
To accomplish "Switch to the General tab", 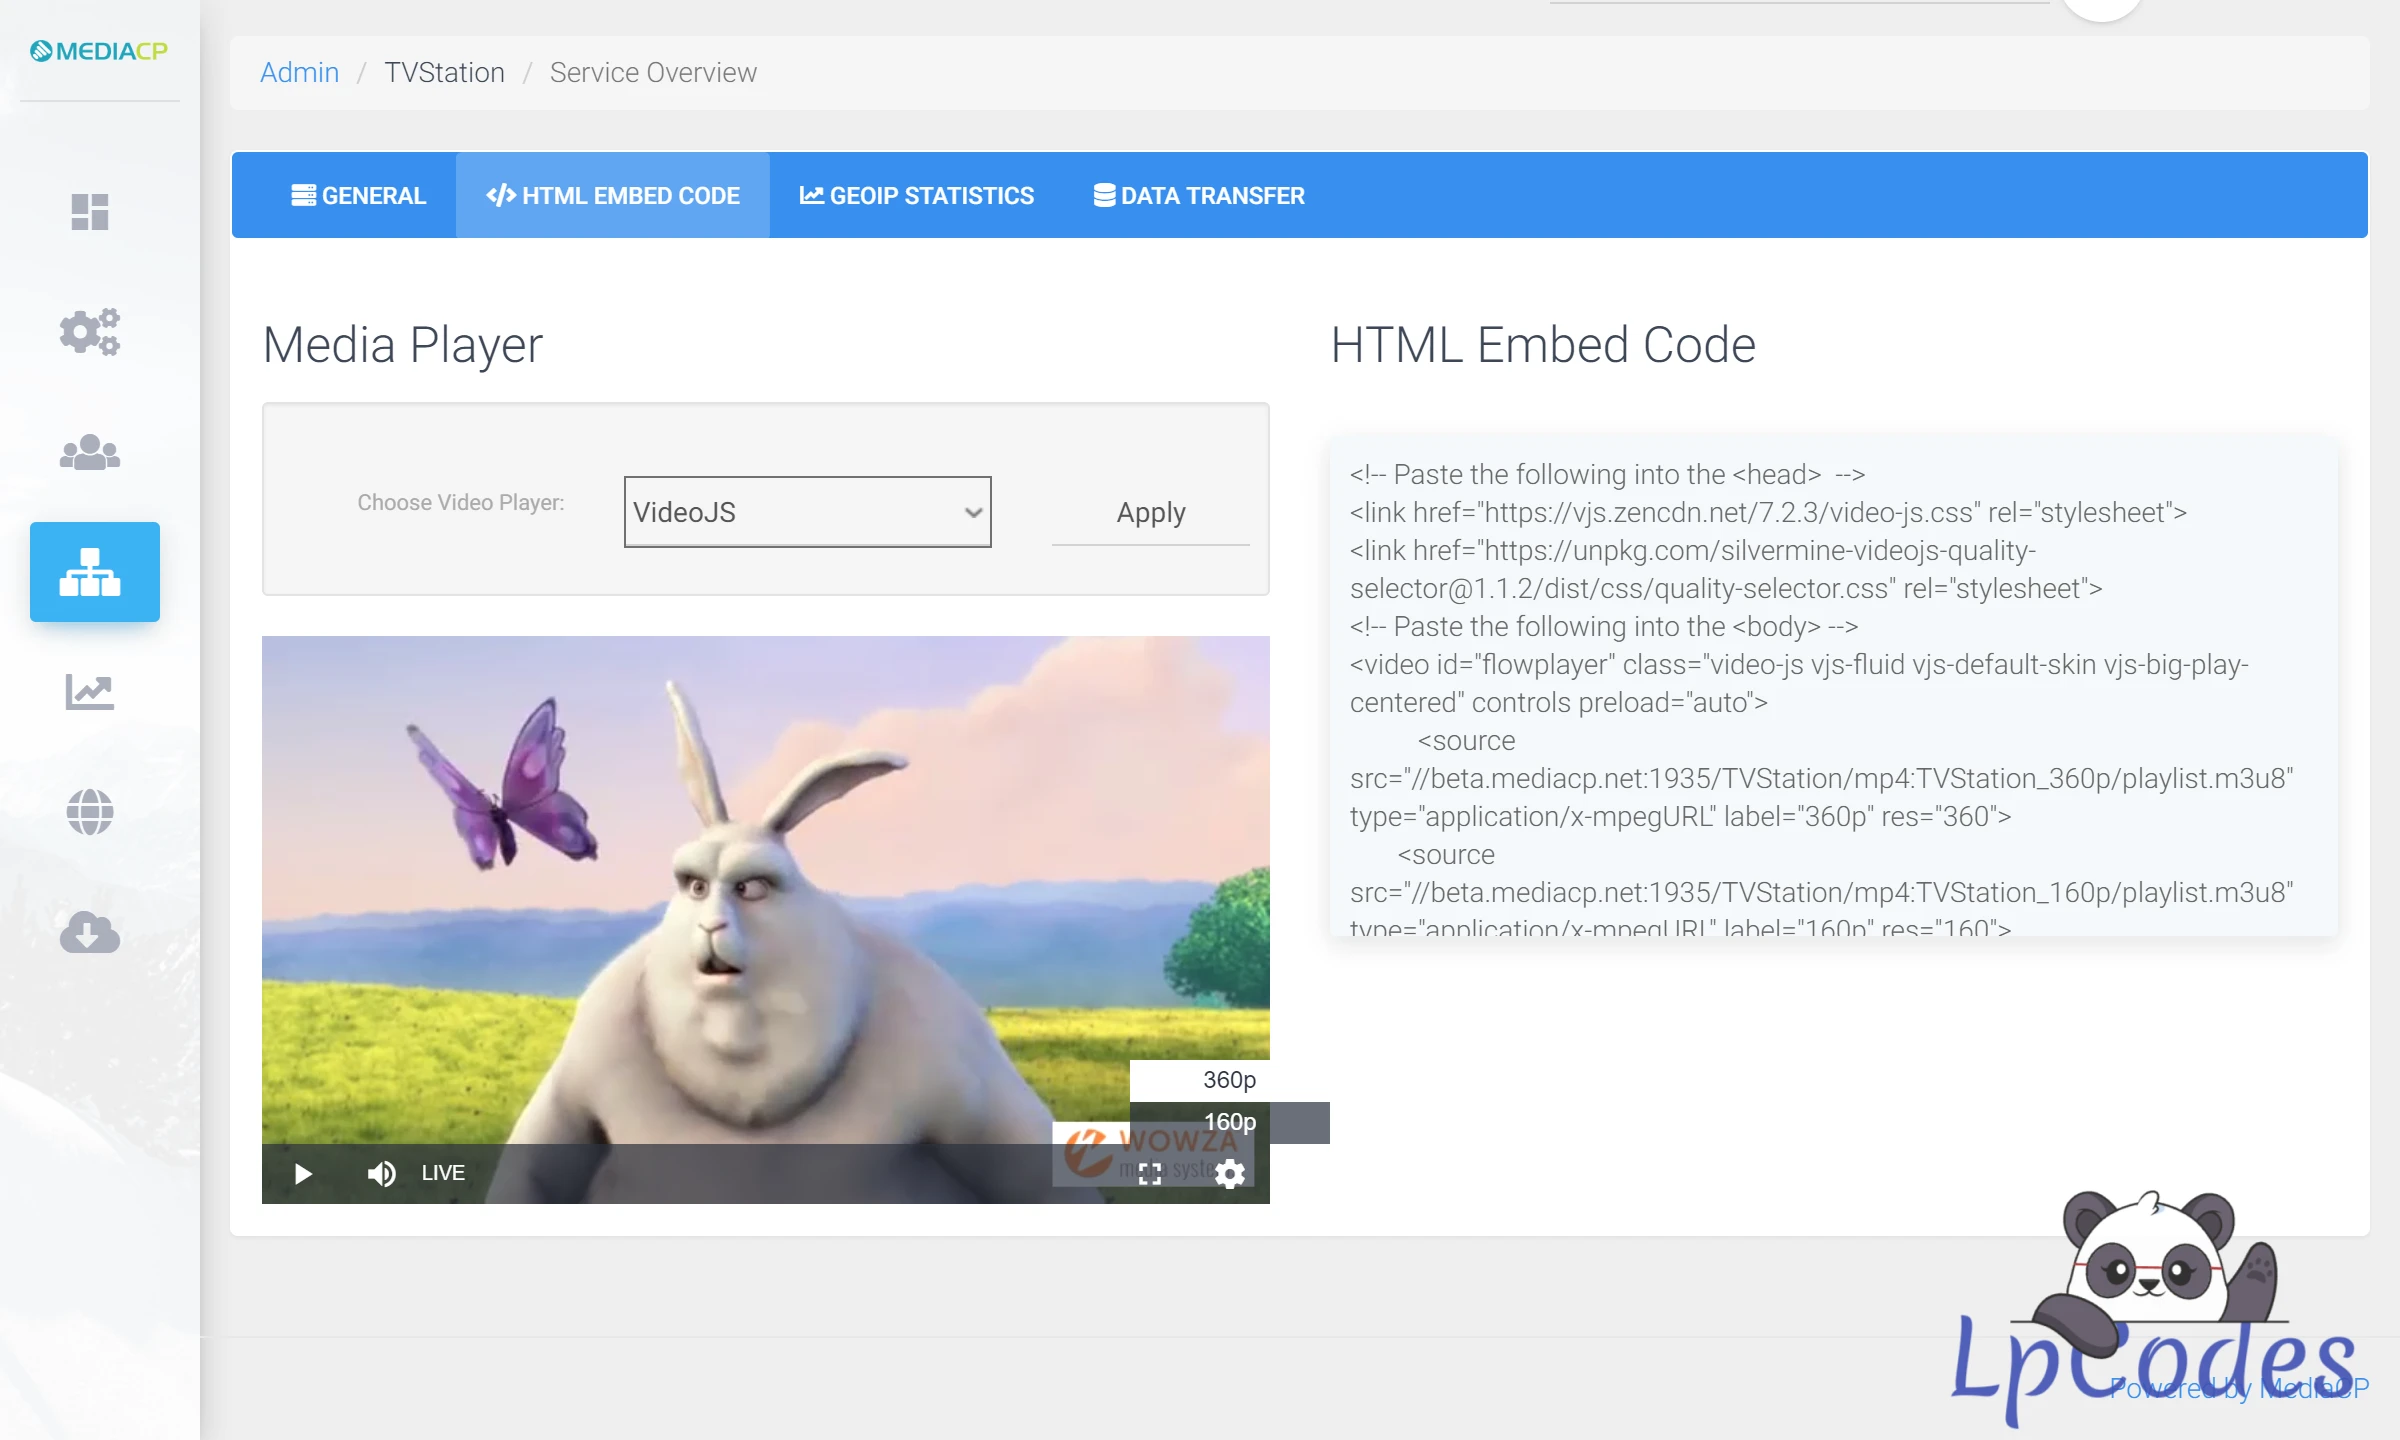I will click(358, 196).
